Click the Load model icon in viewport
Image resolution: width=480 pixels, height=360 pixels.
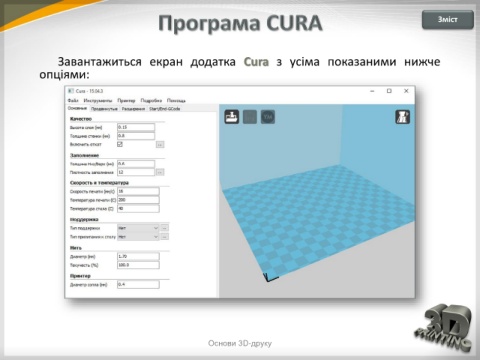point(232,117)
